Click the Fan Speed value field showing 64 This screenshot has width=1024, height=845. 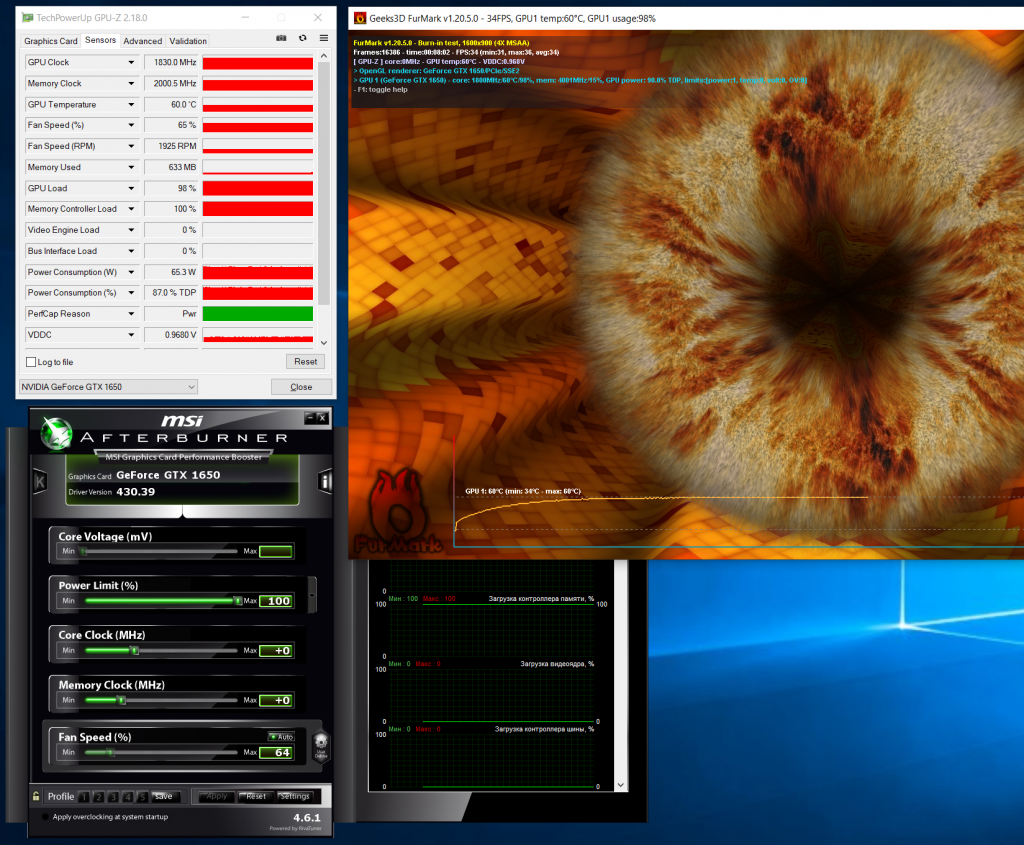[x=276, y=752]
